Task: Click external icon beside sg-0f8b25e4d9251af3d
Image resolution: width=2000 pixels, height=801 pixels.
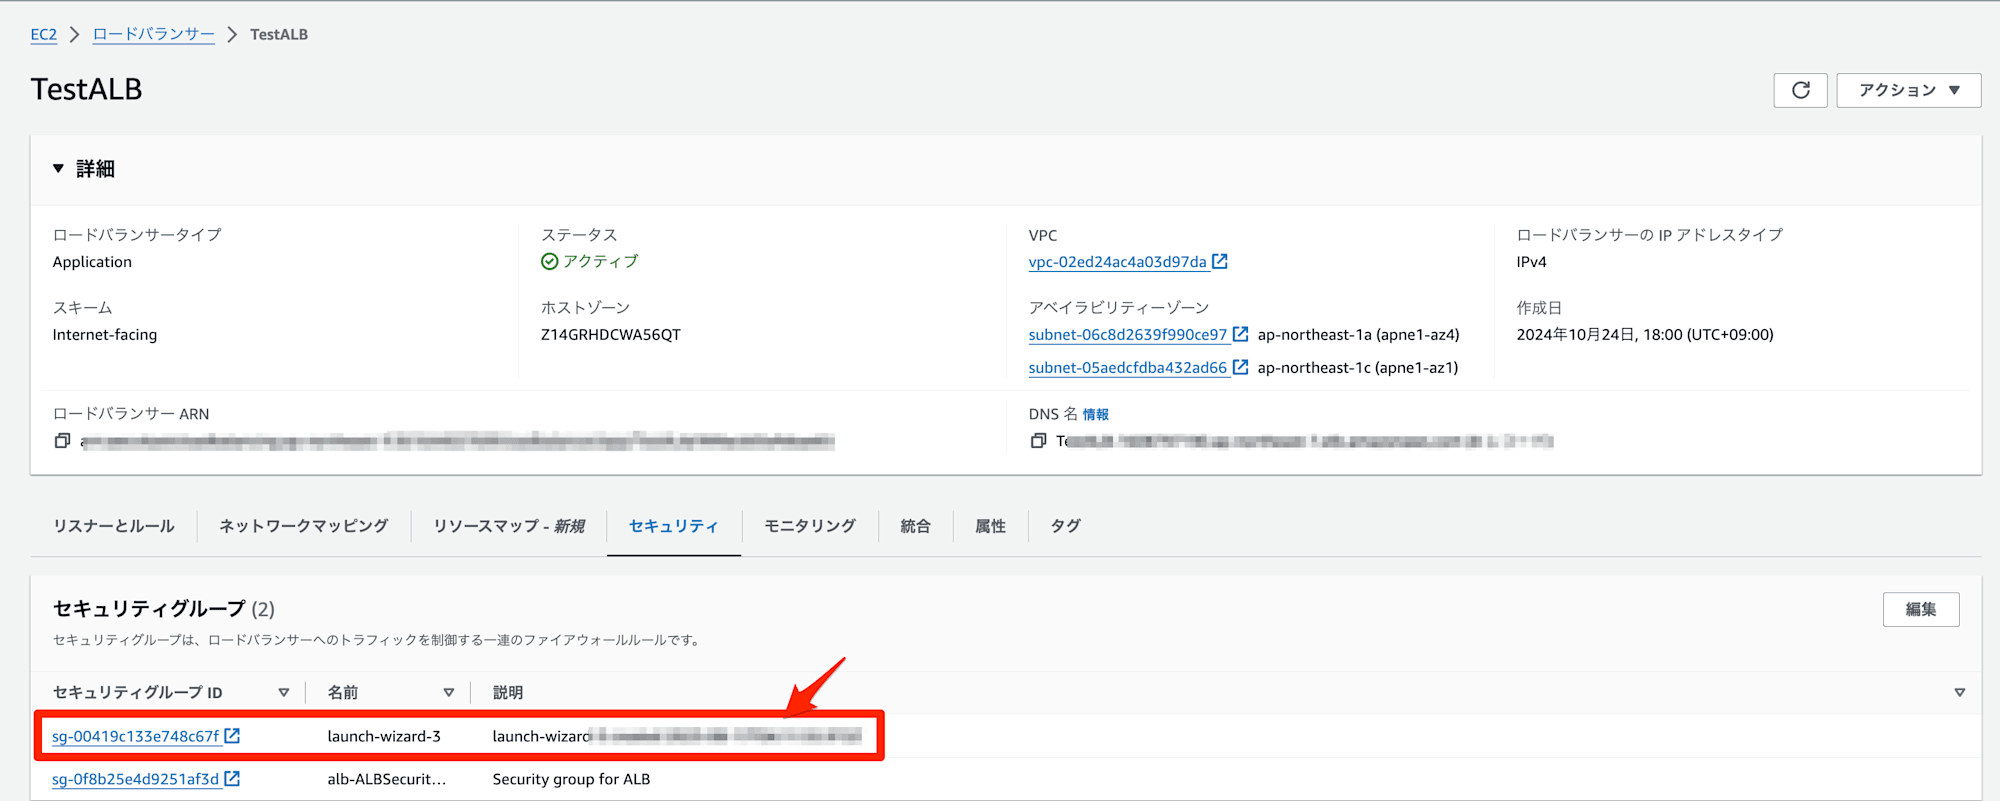Action: pyautogui.click(x=232, y=778)
